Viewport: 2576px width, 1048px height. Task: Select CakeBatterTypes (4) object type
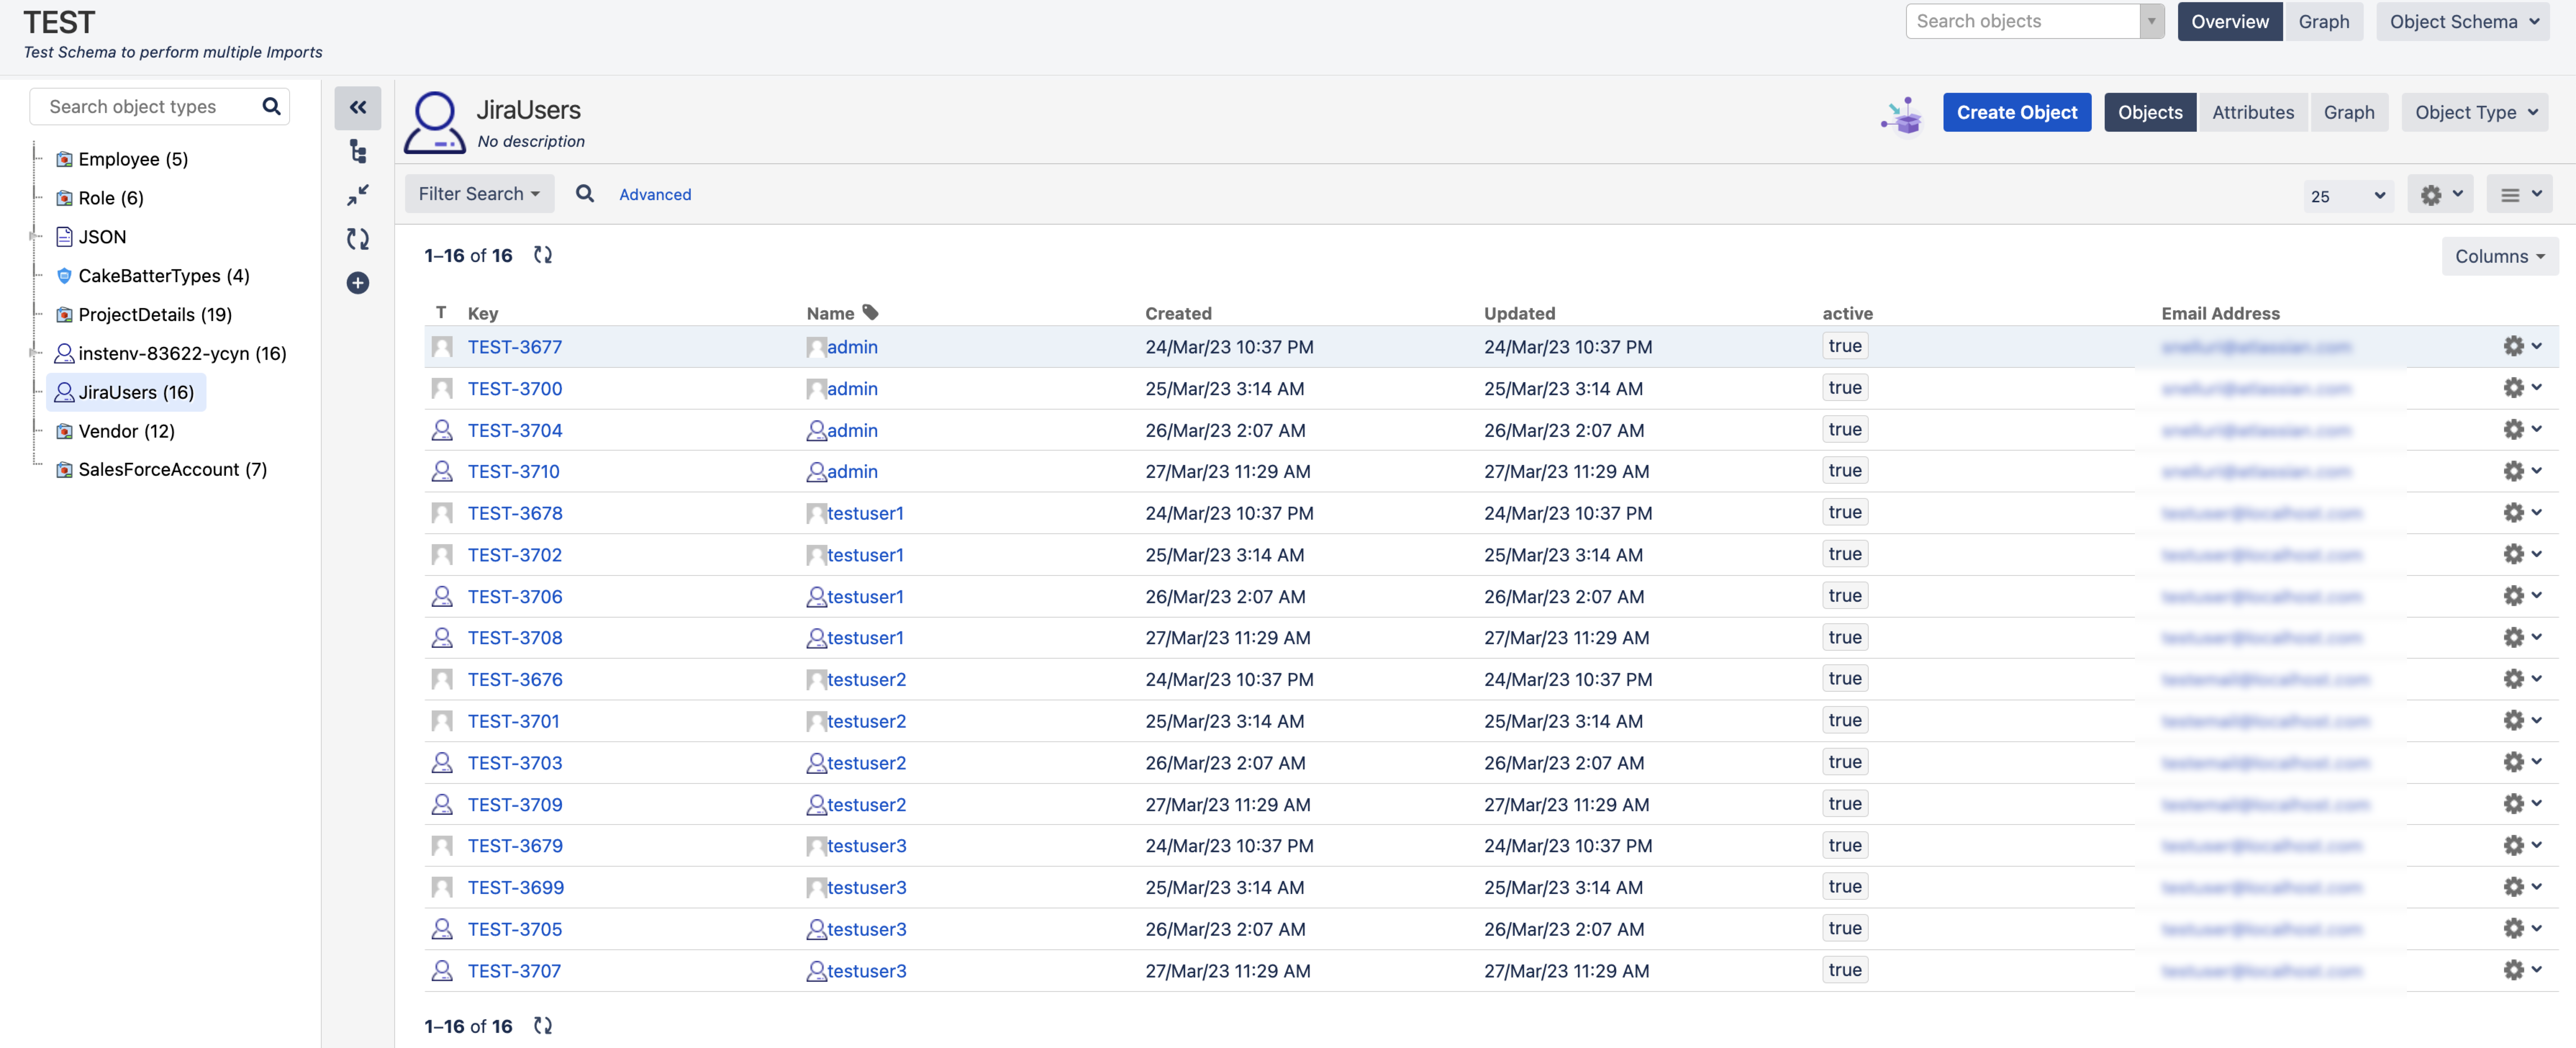click(164, 276)
